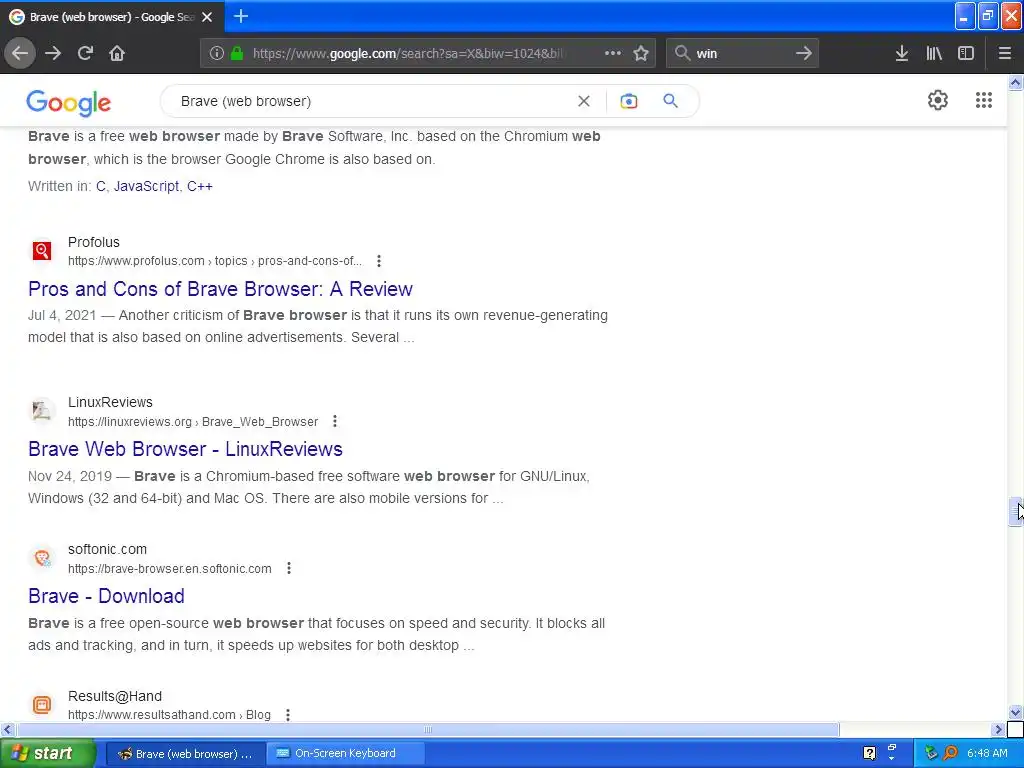The height and width of the screenshot is (768, 1024).
Task: Click the help question mark tray icon
Action: click(869, 754)
